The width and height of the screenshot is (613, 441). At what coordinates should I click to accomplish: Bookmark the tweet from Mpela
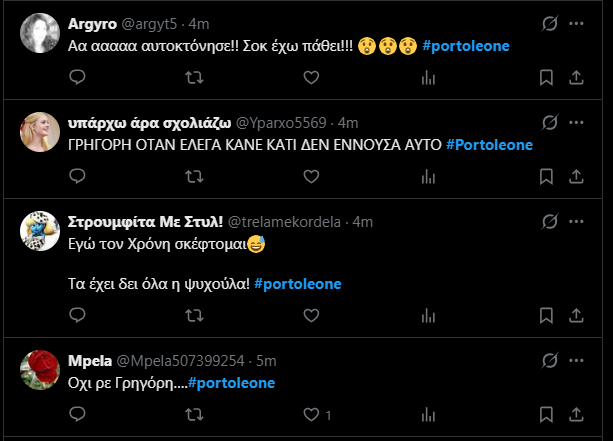coord(545,414)
